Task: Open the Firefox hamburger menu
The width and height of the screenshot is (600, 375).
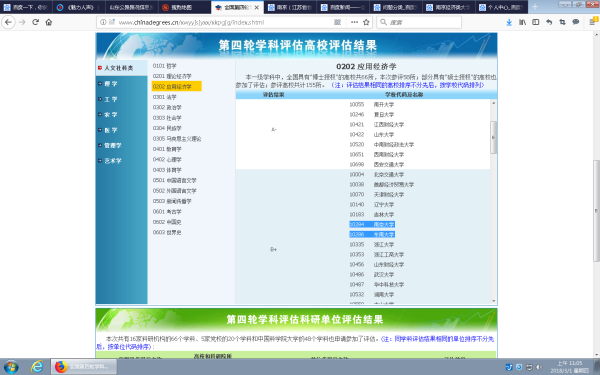Action: pyautogui.click(x=593, y=22)
